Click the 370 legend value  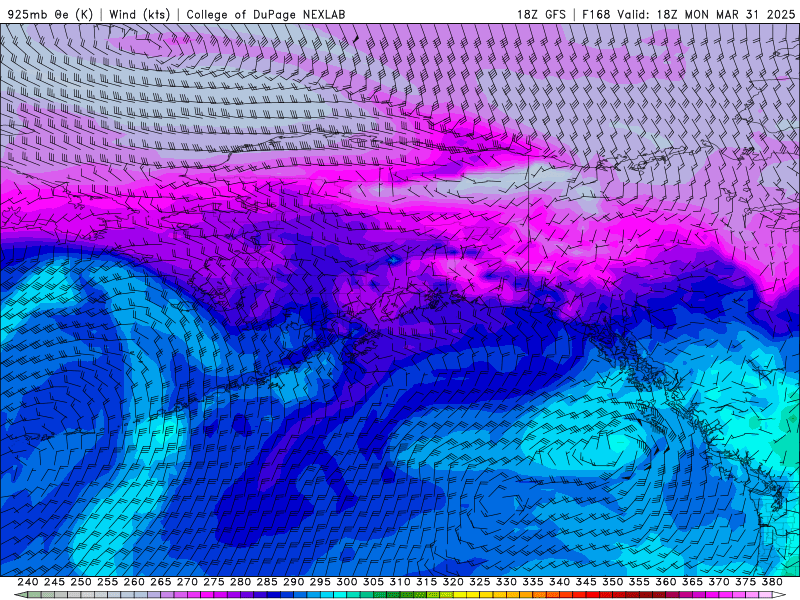click(719, 582)
